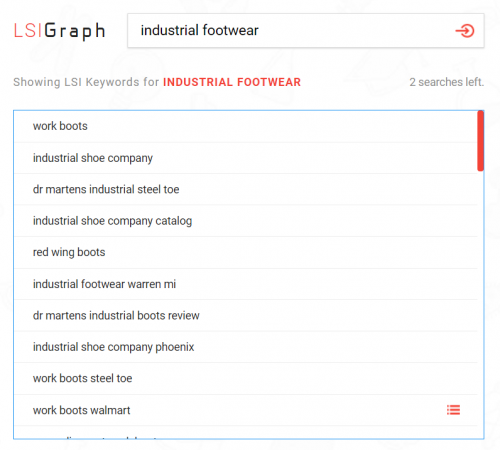Click the search submit arrow icon
The height and width of the screenshot is (450, 500).
click(465, 31)
